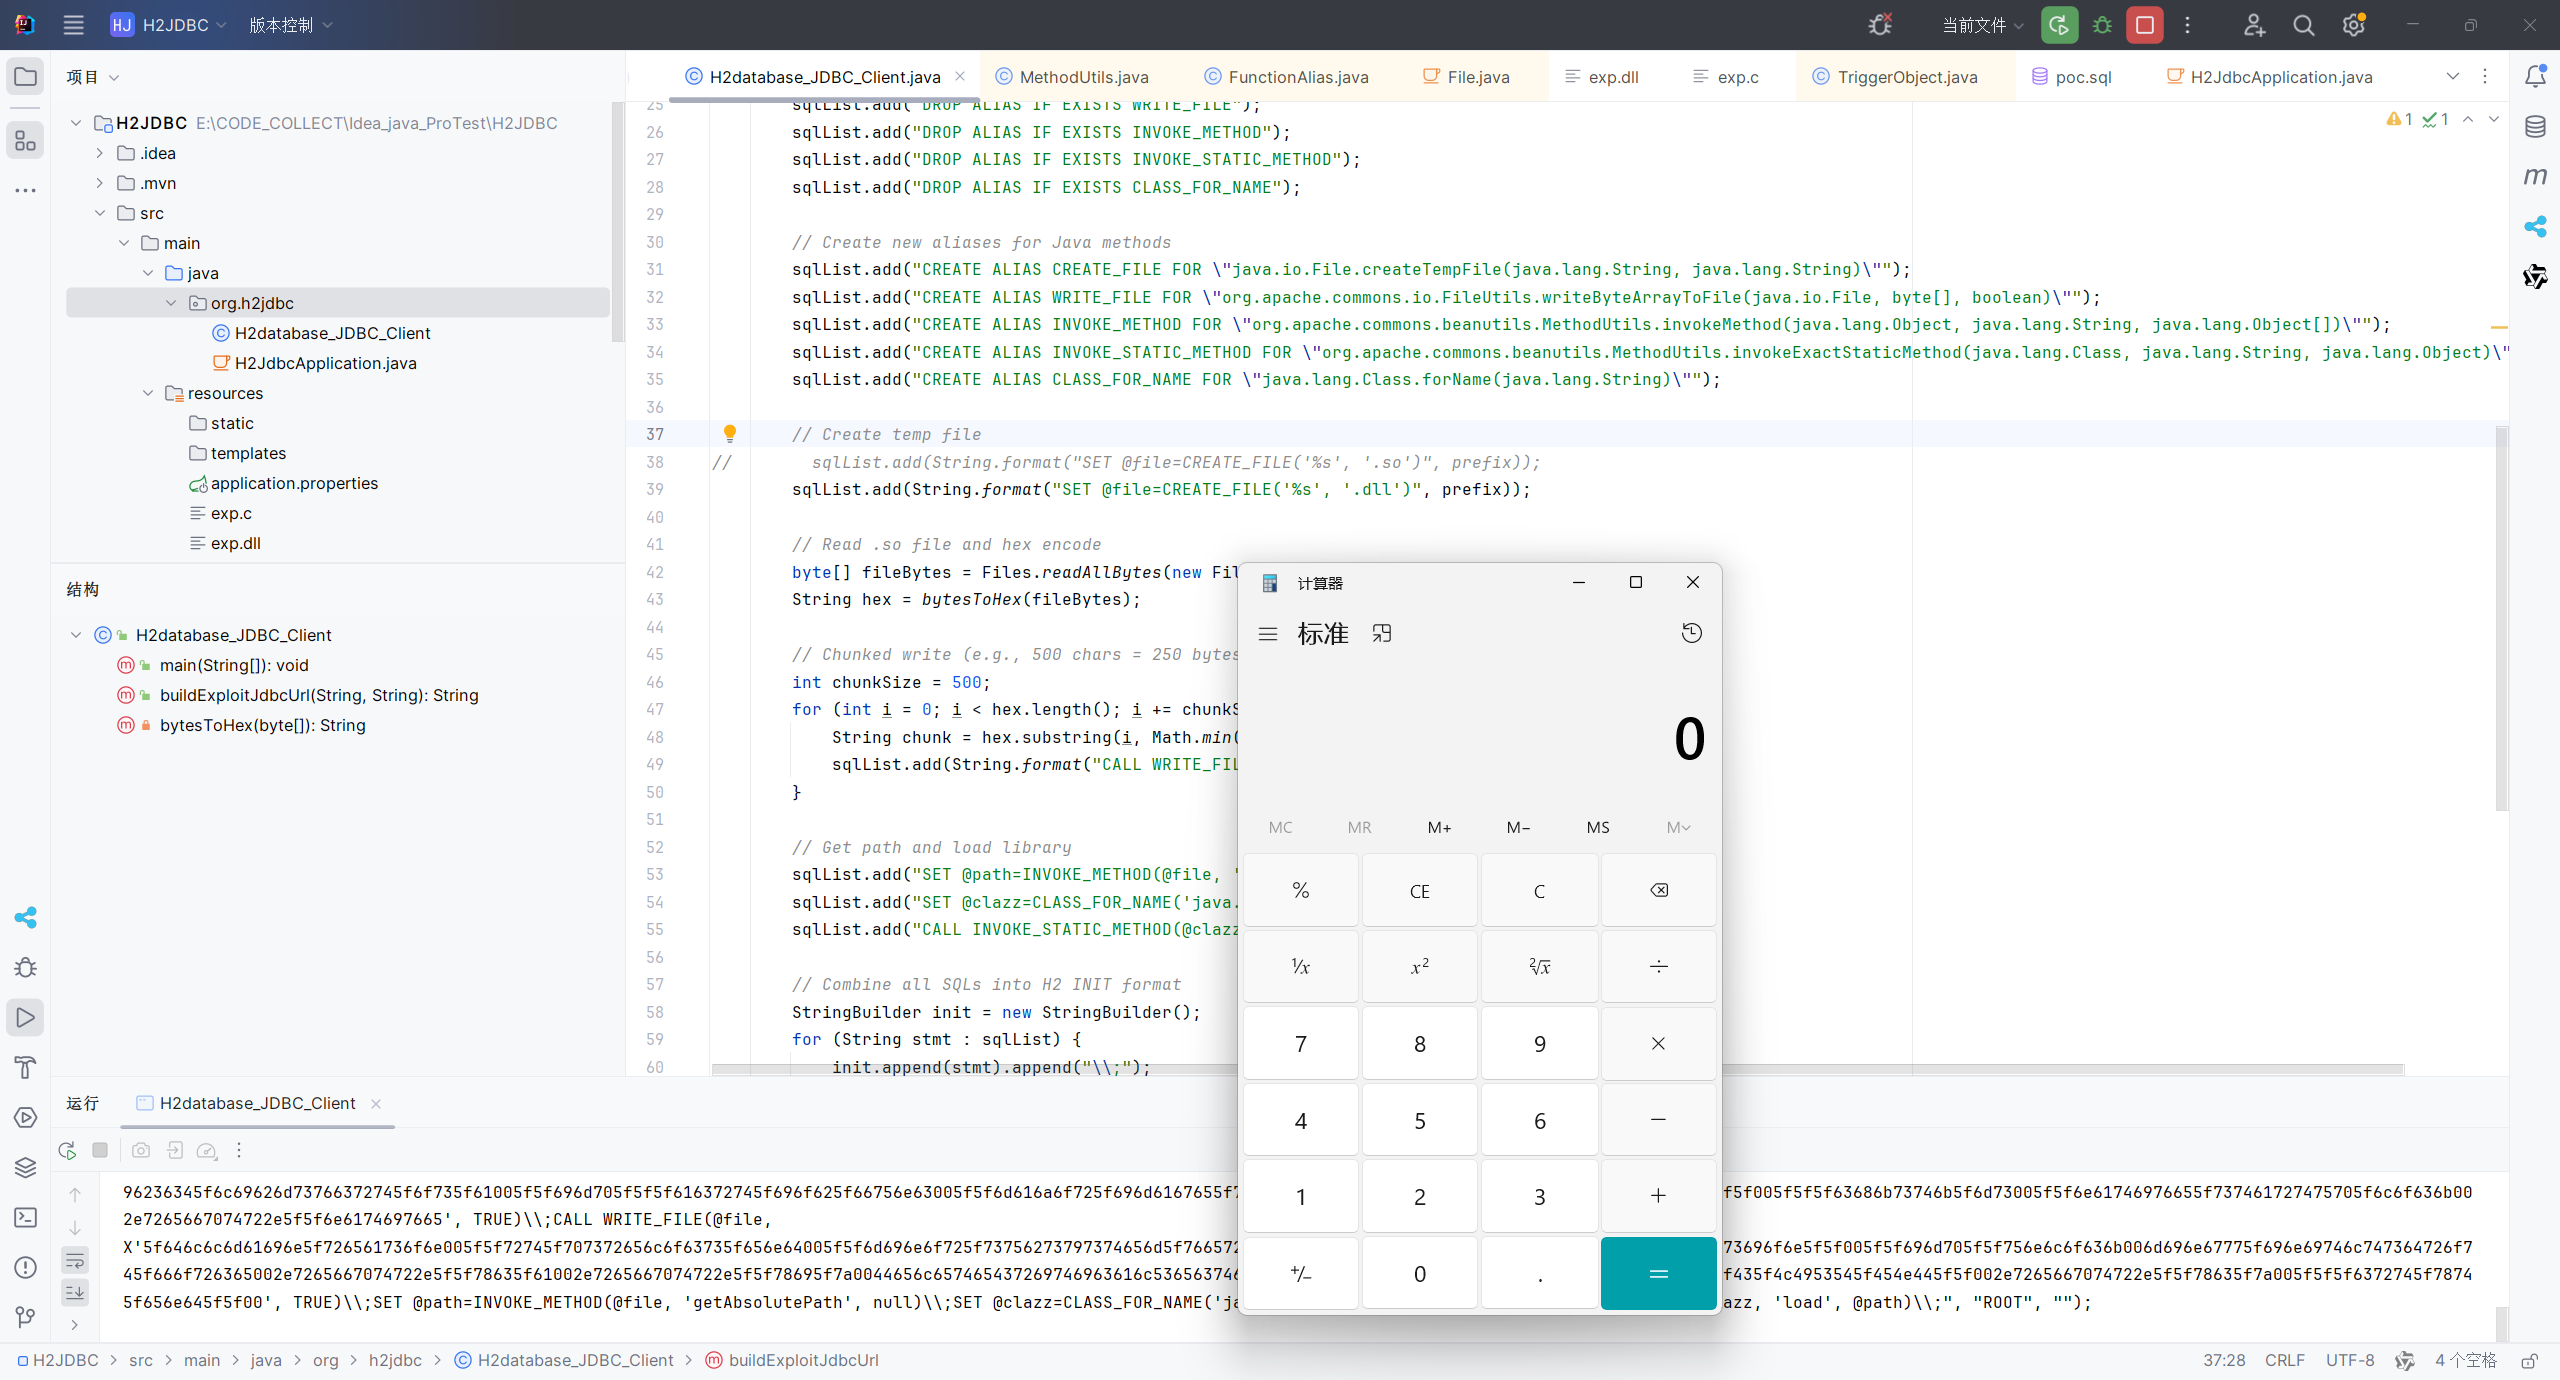Open the Terminal tool window
The width and height of the screenshot is (2560, 1380).
pyautogui.click(x=26, y=1217)
